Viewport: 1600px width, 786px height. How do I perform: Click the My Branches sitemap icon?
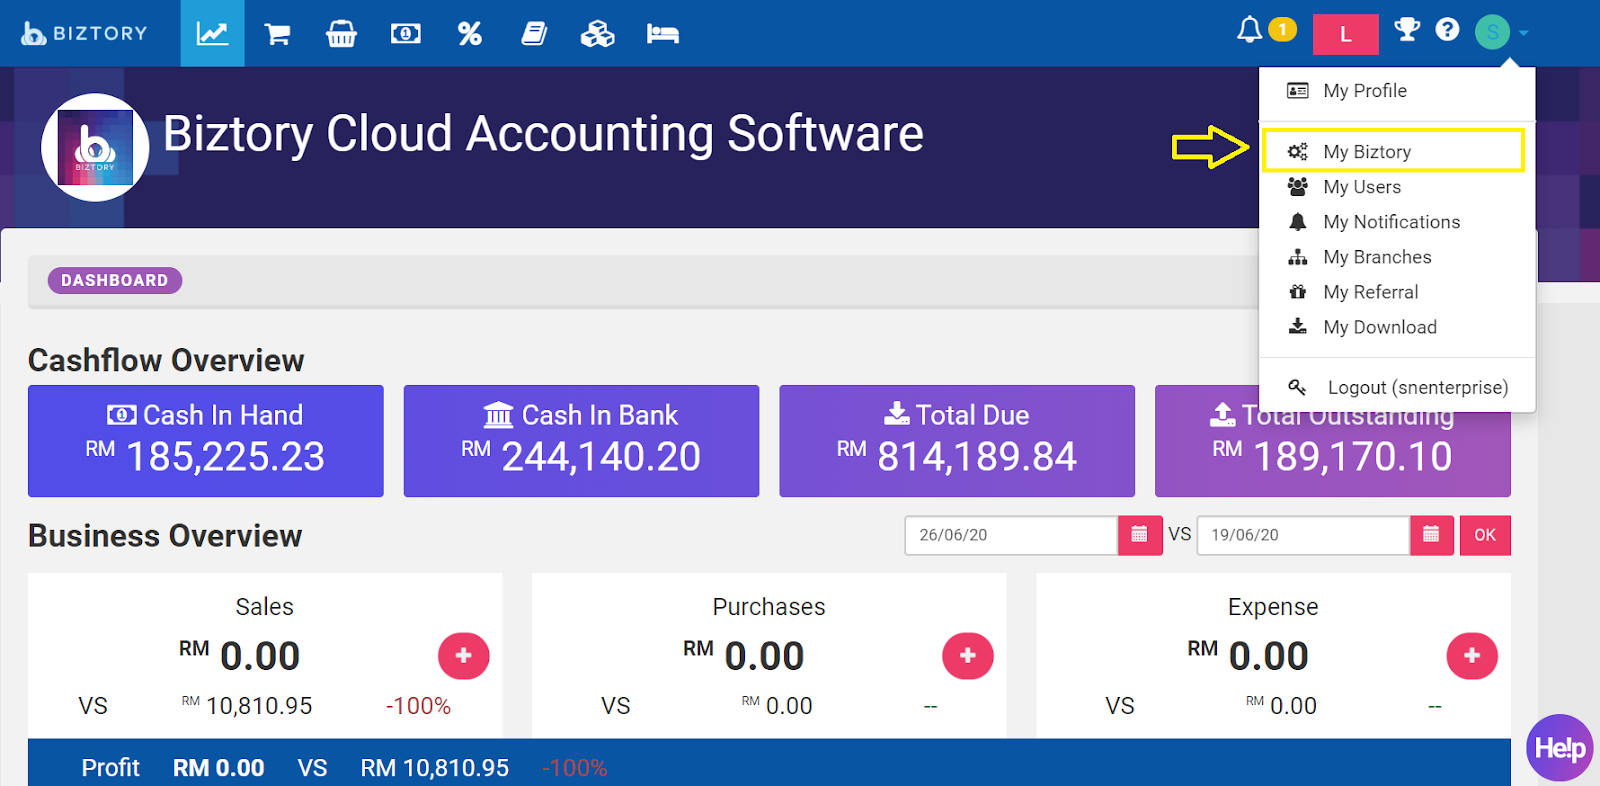(x=1297, y=257)
